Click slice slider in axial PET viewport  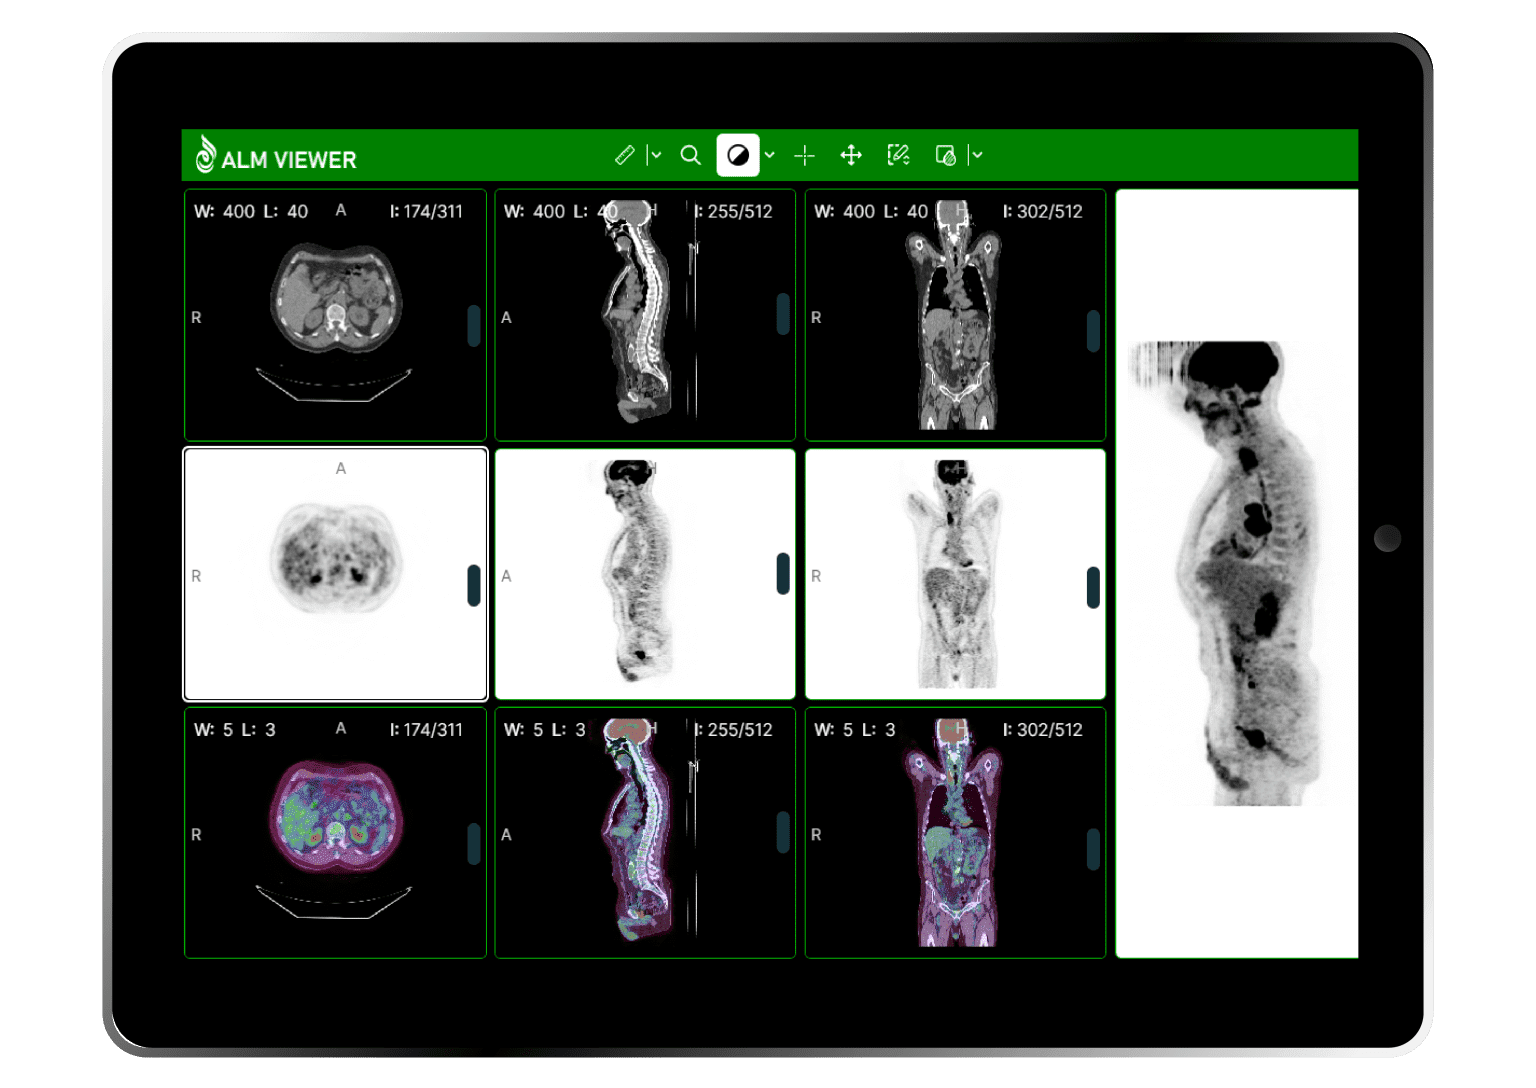tap(474, 585)
